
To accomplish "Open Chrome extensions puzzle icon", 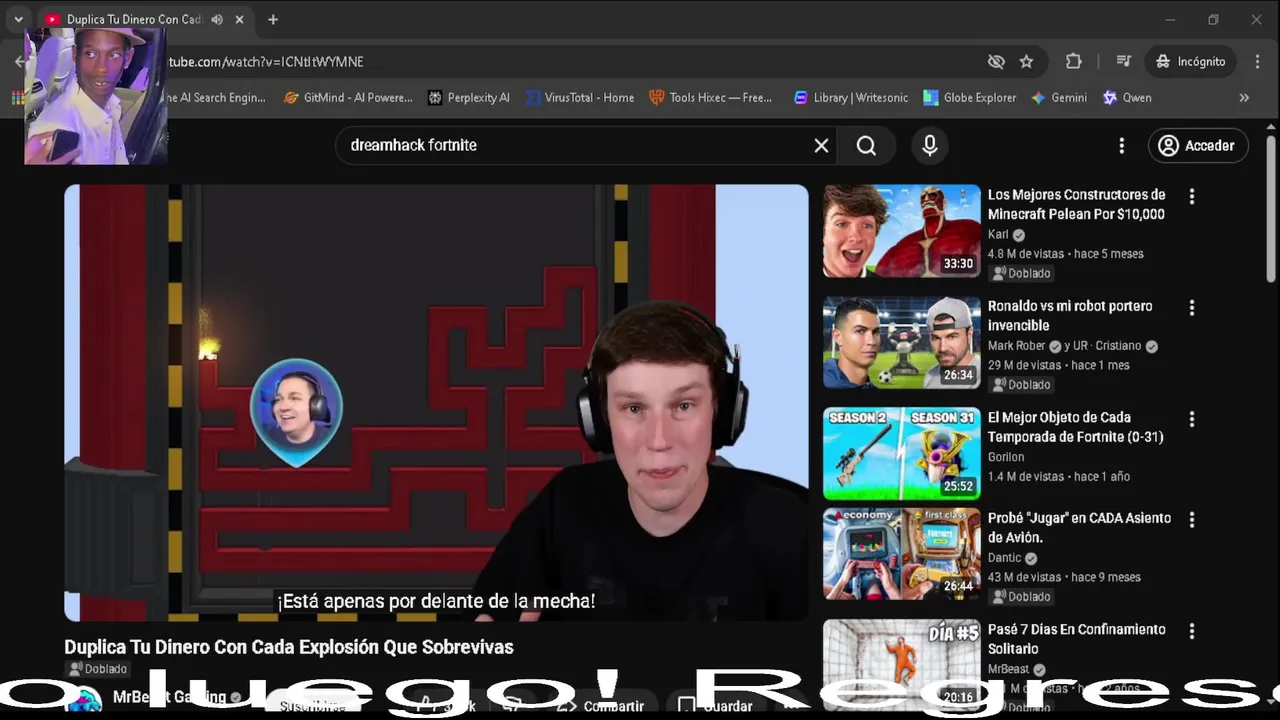I will [1074, 62].
